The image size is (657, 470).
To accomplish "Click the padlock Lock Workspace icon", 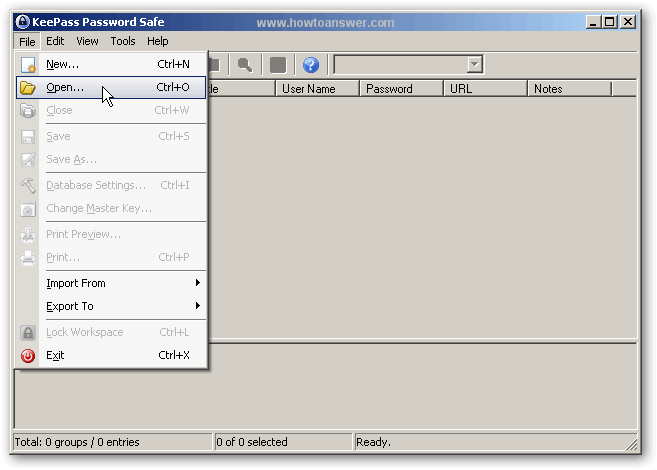I will [28, 333].
